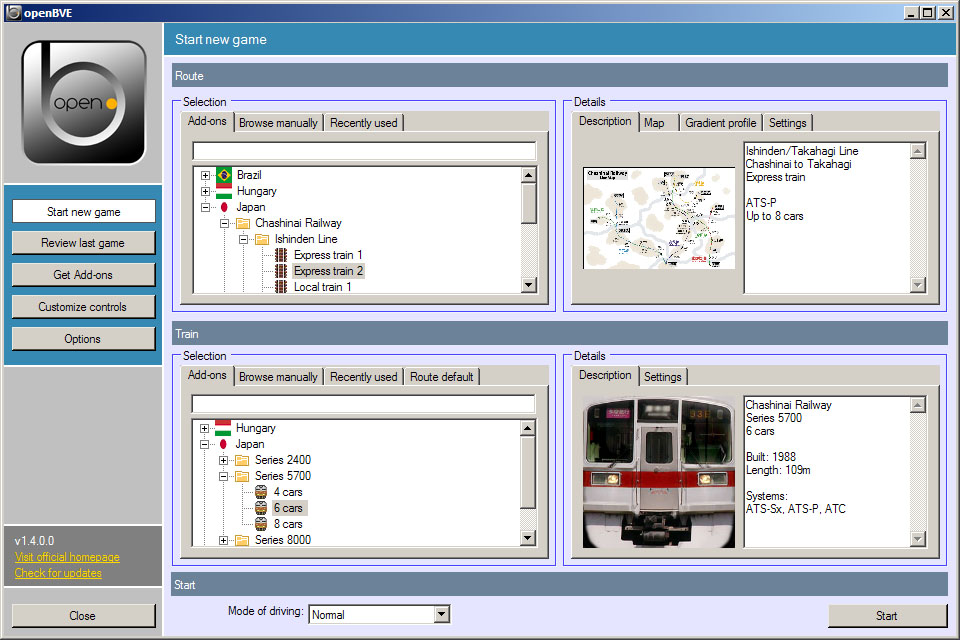Click the Hungary flag icon in train tree
This screenshot has height=640, width=960.
tap(223, 427)
